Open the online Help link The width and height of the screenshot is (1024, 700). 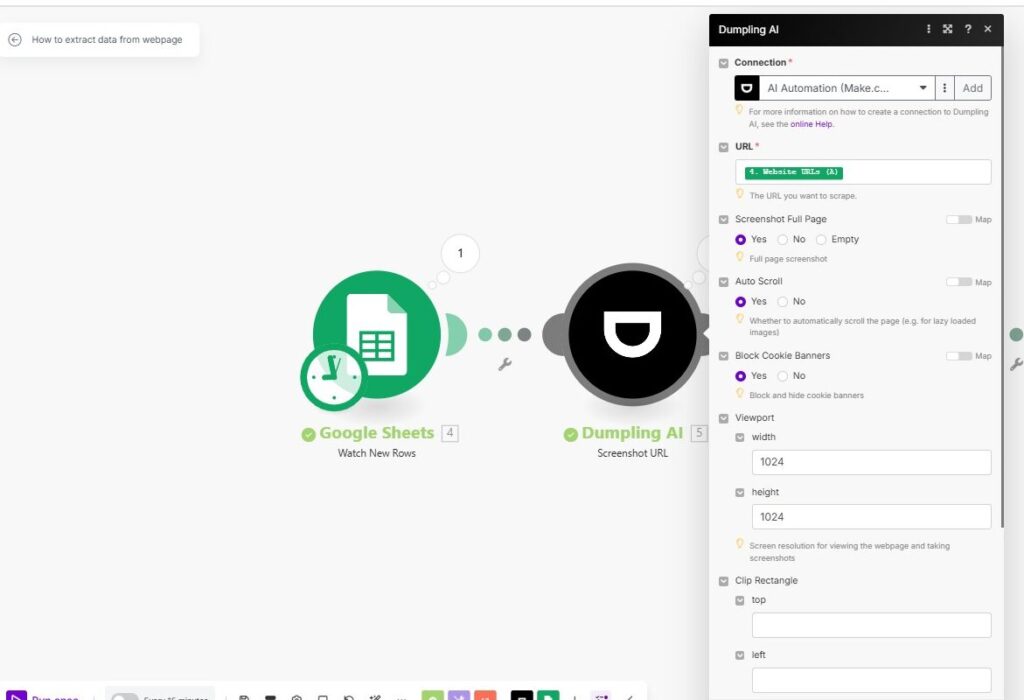tap(811, 124)
